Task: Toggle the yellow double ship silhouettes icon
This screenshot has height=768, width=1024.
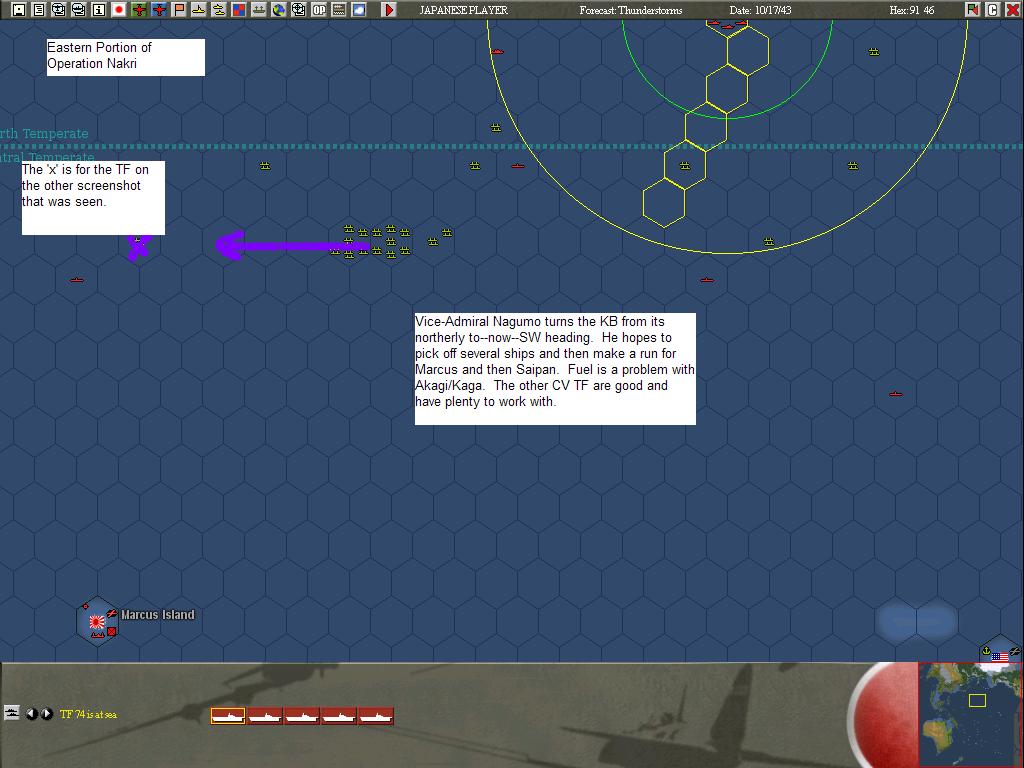Action: (x=219, y=10)
